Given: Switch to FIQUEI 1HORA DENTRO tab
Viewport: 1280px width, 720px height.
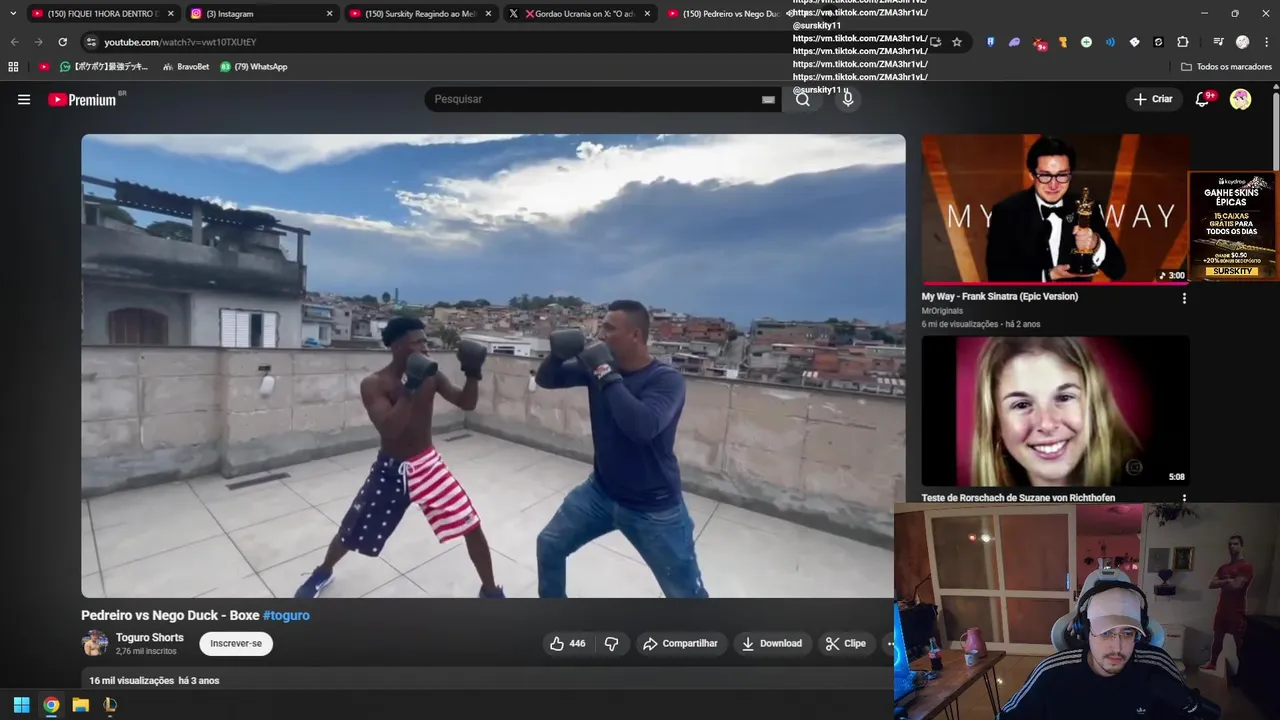Looking at the screenshot, I should (x=102, y=14).
